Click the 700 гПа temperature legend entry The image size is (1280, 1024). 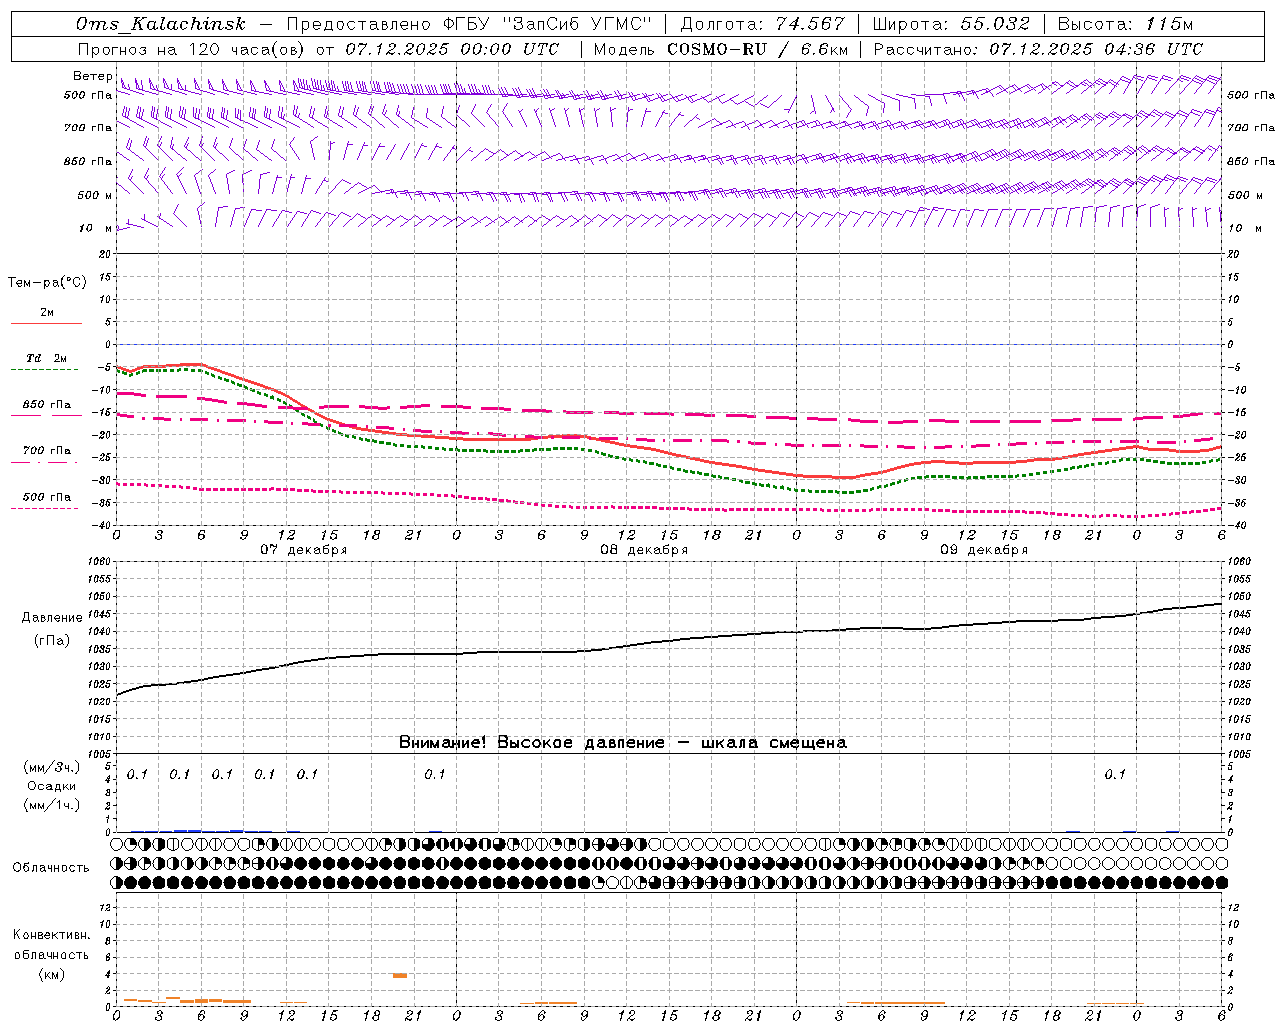pyautogui.click(x=47, y=451)
